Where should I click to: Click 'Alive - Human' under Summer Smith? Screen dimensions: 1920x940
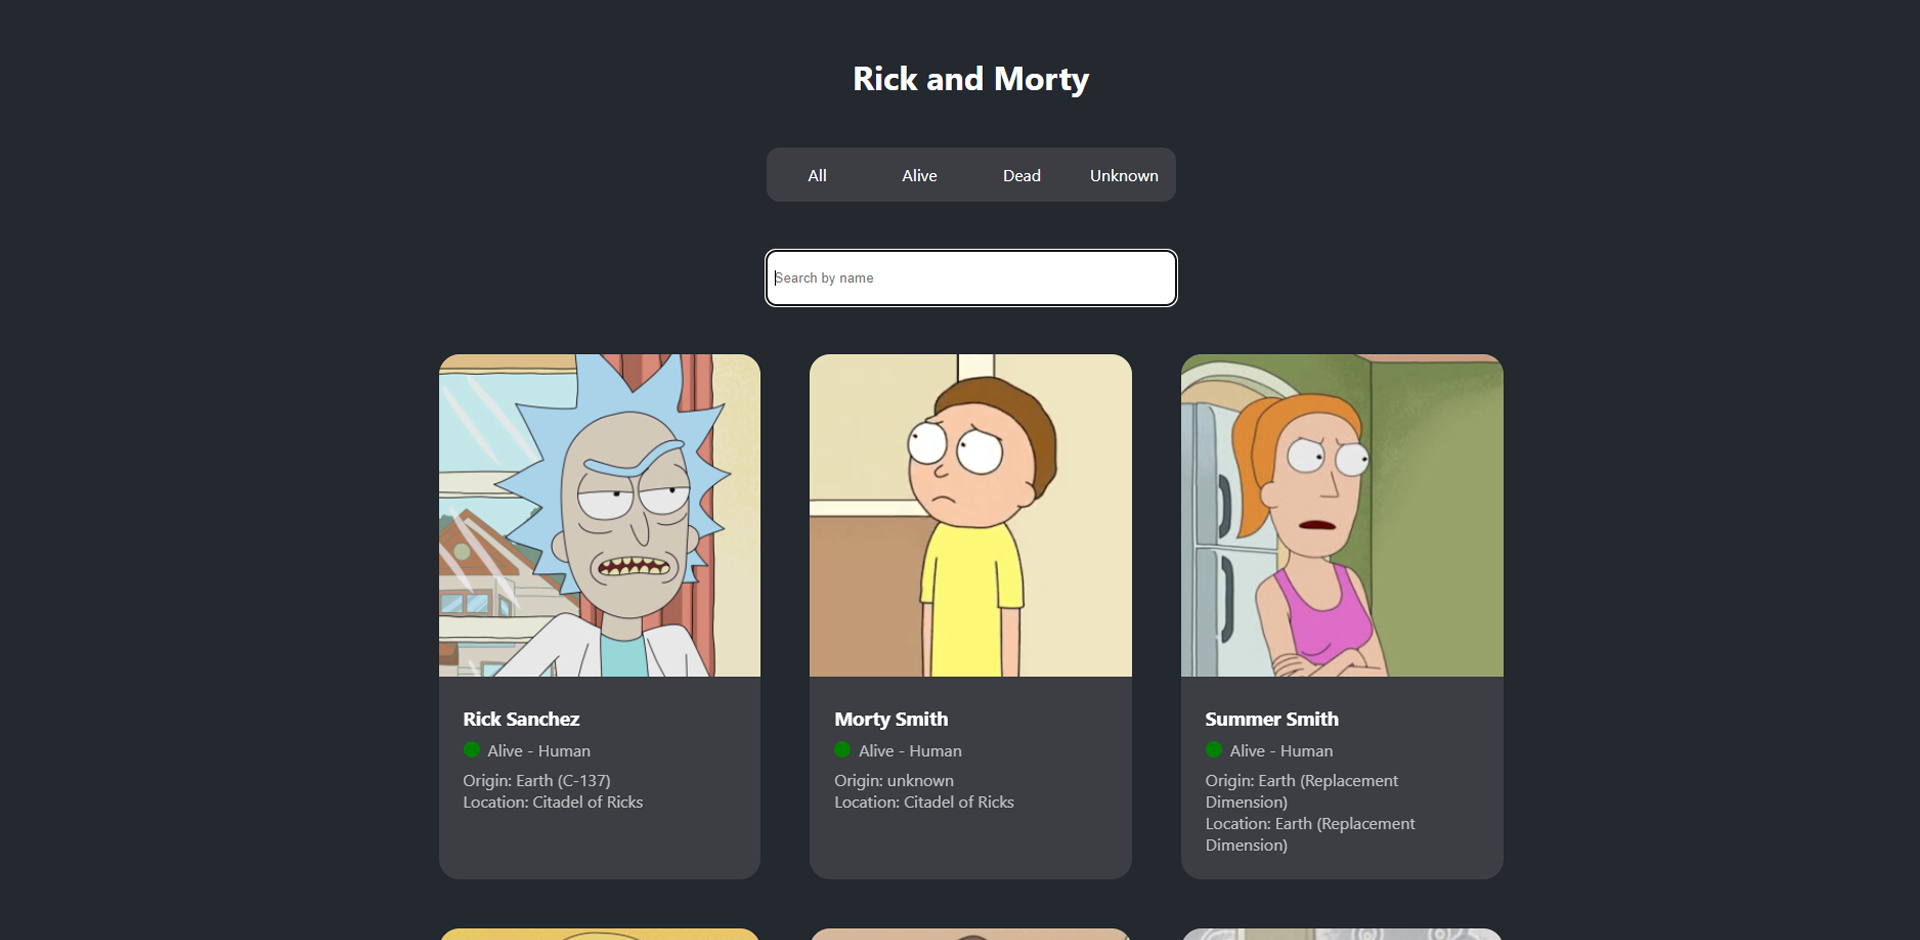[1281, 751]
